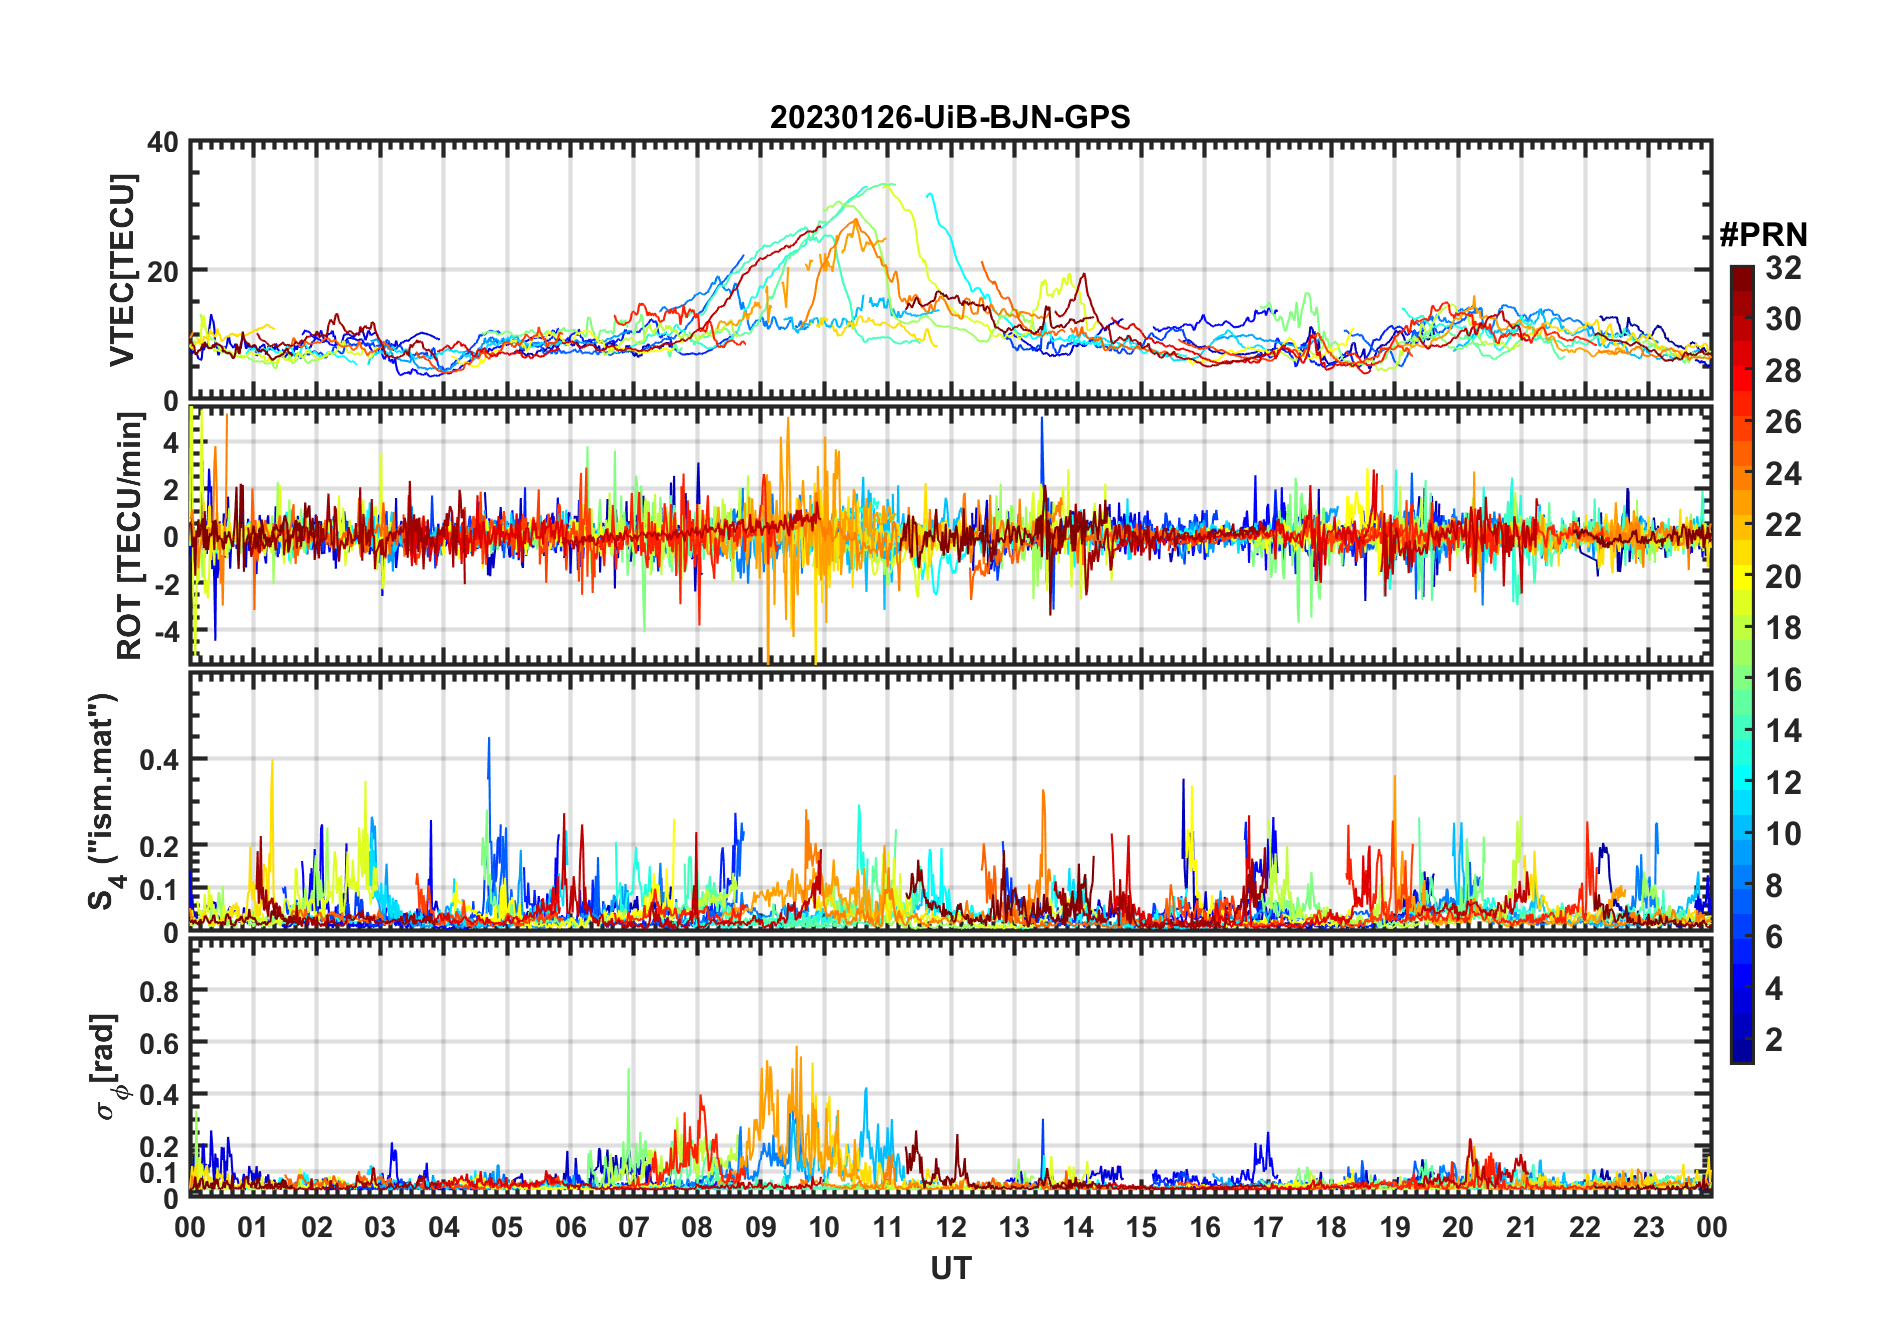Click the sigma-phi [rad] y-axis label

tap(112, 1066)
